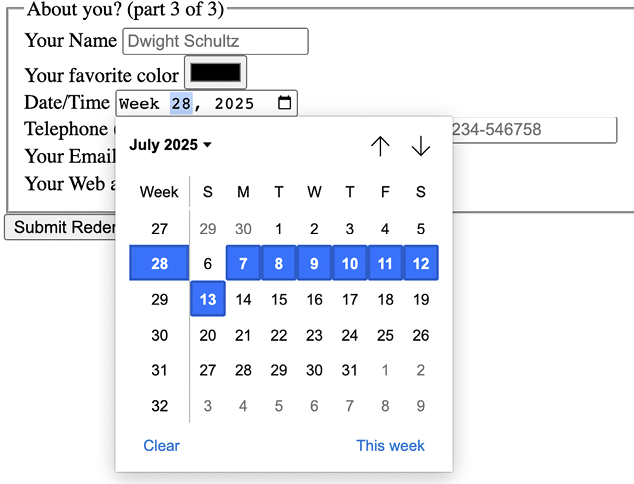The width and height of the screenshot is (634, 484).
Task: Jump to This week
Action: click(390, 446)
